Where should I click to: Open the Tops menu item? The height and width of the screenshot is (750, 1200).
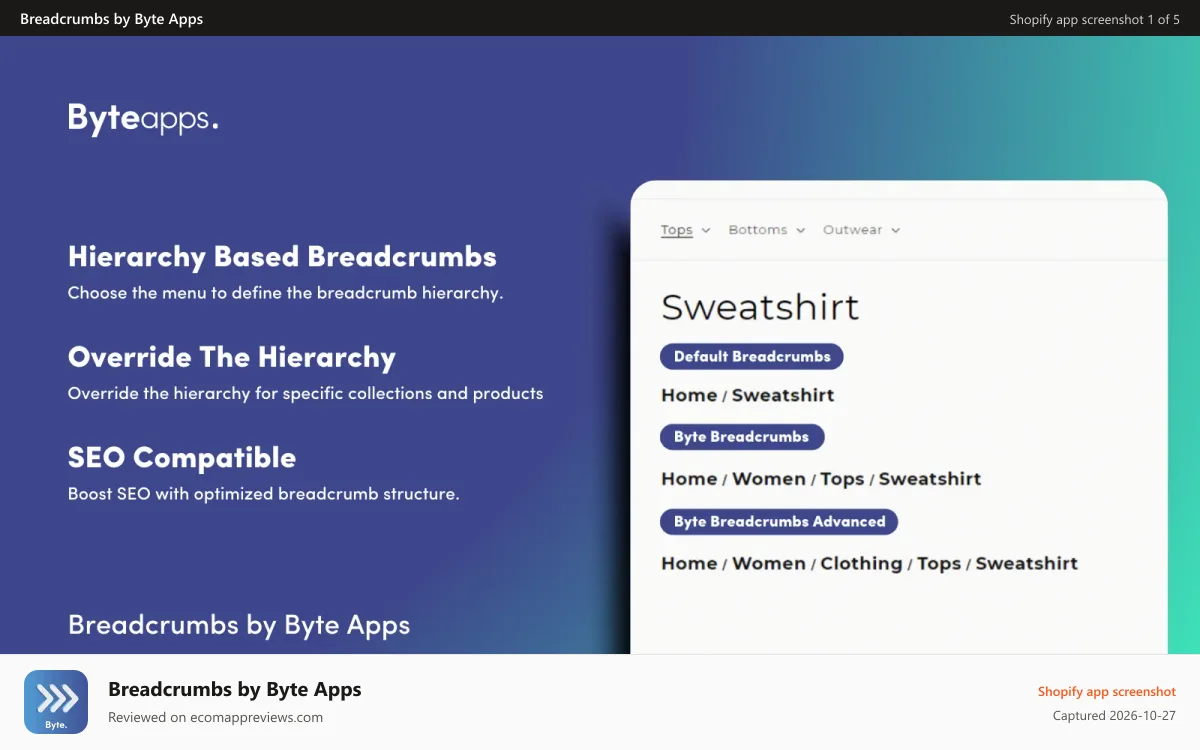click(x=677, y=230)
